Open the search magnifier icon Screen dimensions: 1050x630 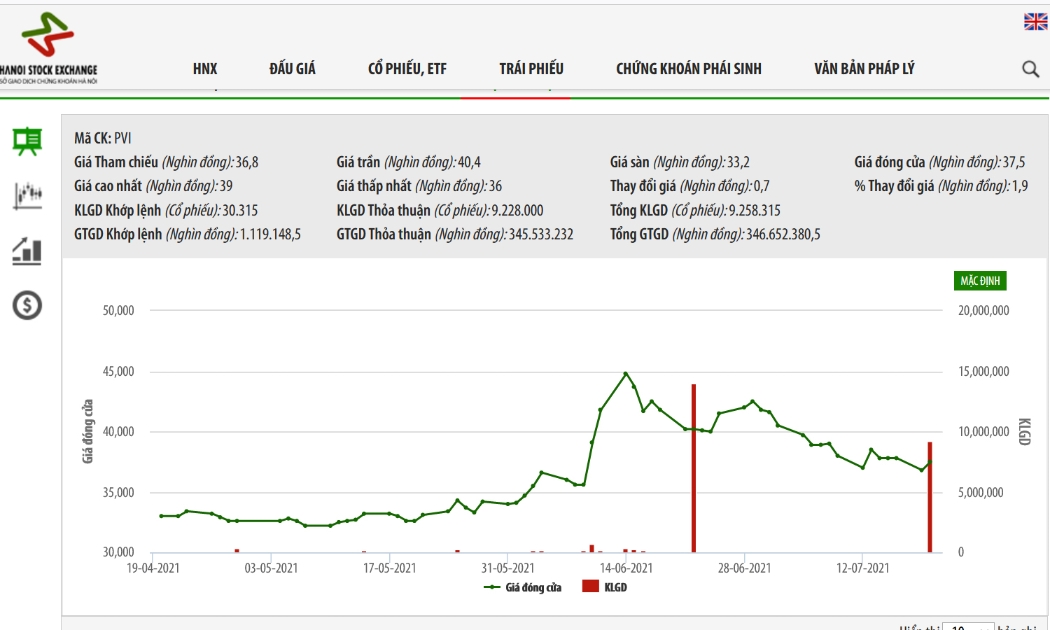[x=1031, y=68]
